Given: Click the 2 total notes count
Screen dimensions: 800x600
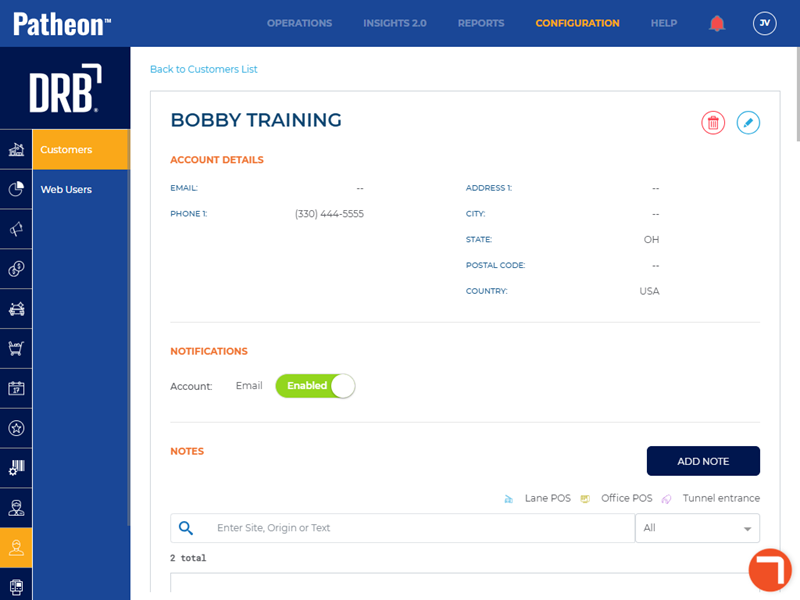Looking at the screenshot, I should 188,558.
